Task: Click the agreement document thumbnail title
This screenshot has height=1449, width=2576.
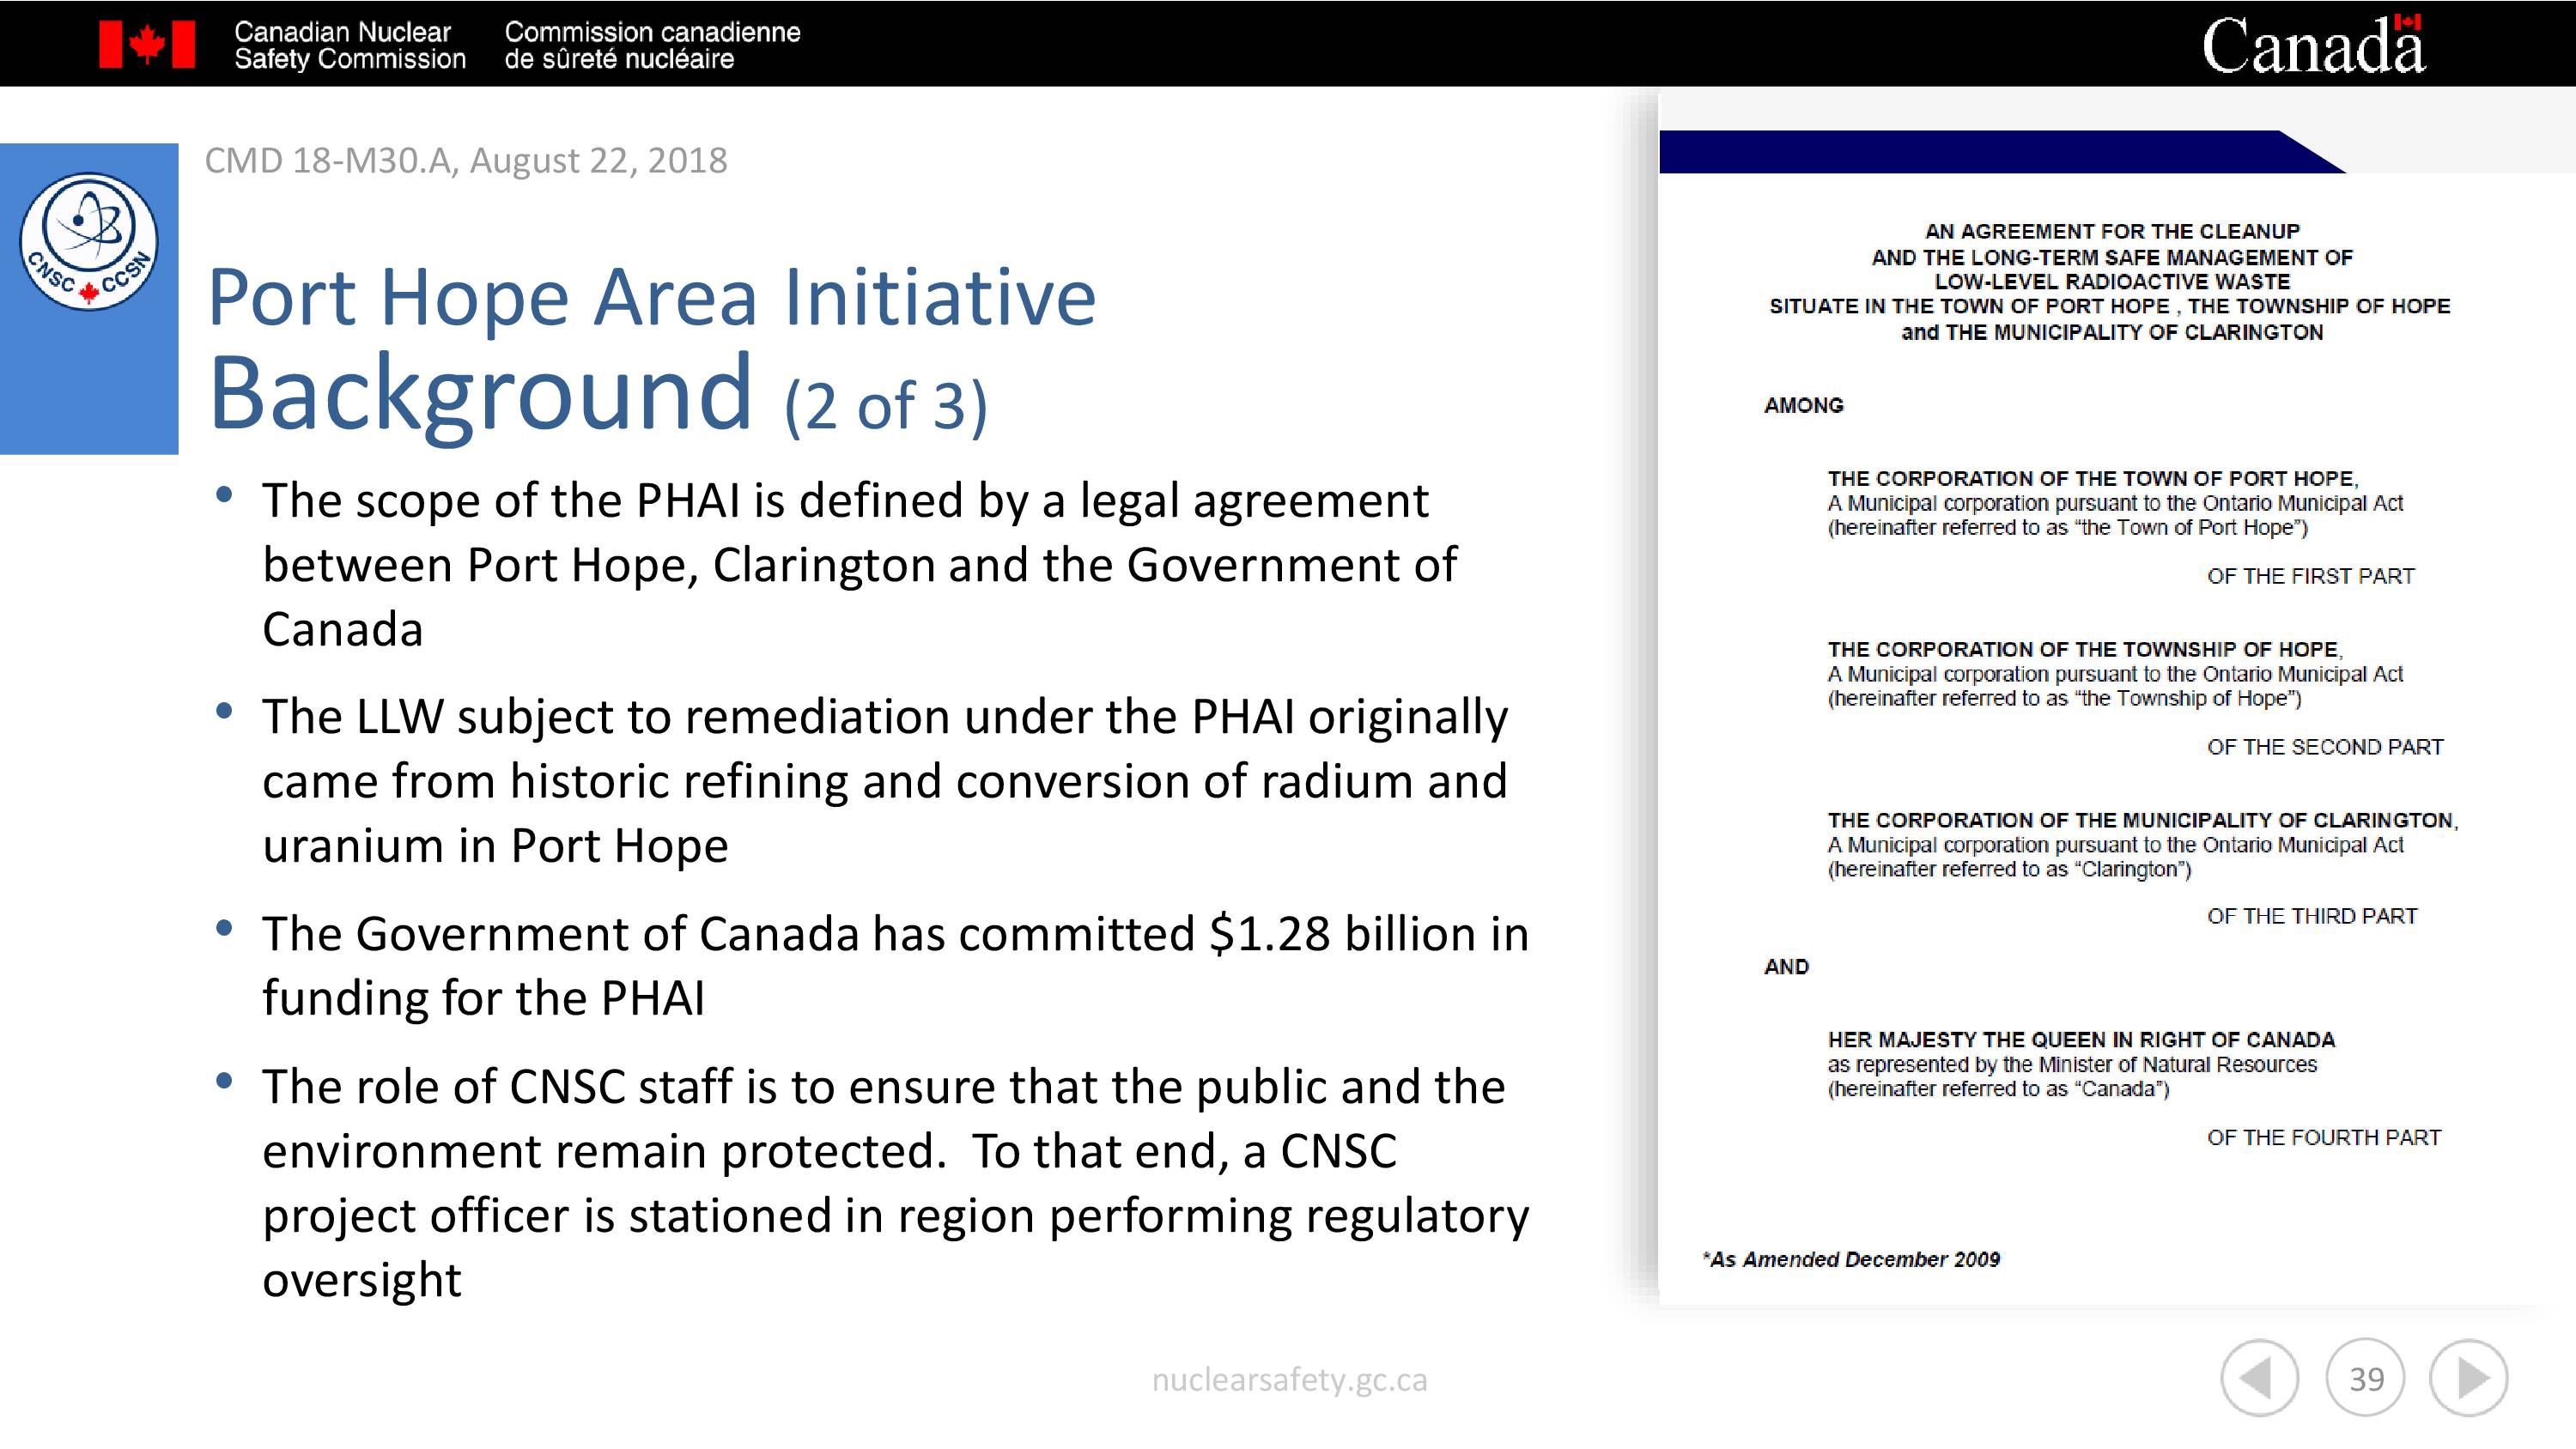Action: pos(2110,281)
